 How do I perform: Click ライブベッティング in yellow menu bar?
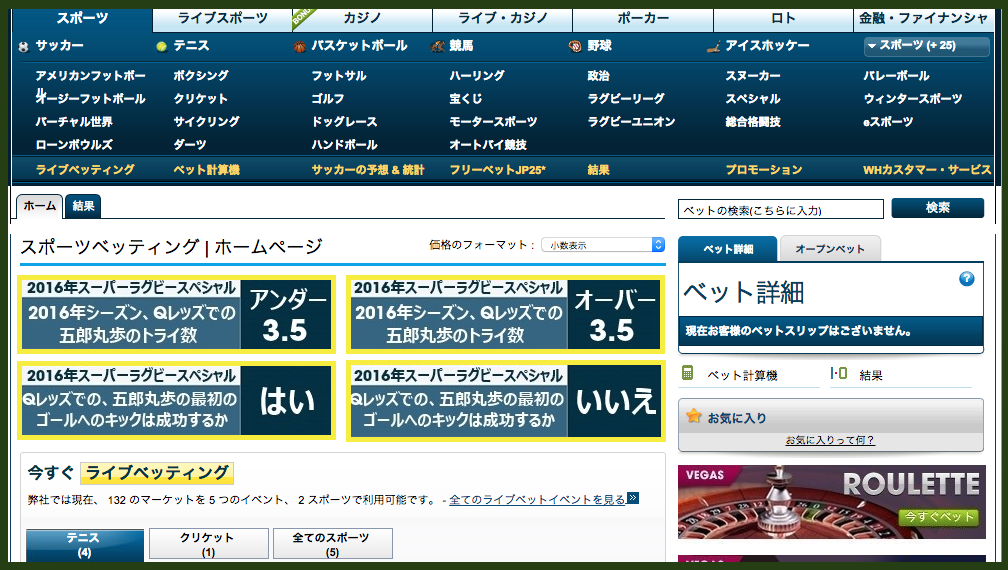(85, 170)
